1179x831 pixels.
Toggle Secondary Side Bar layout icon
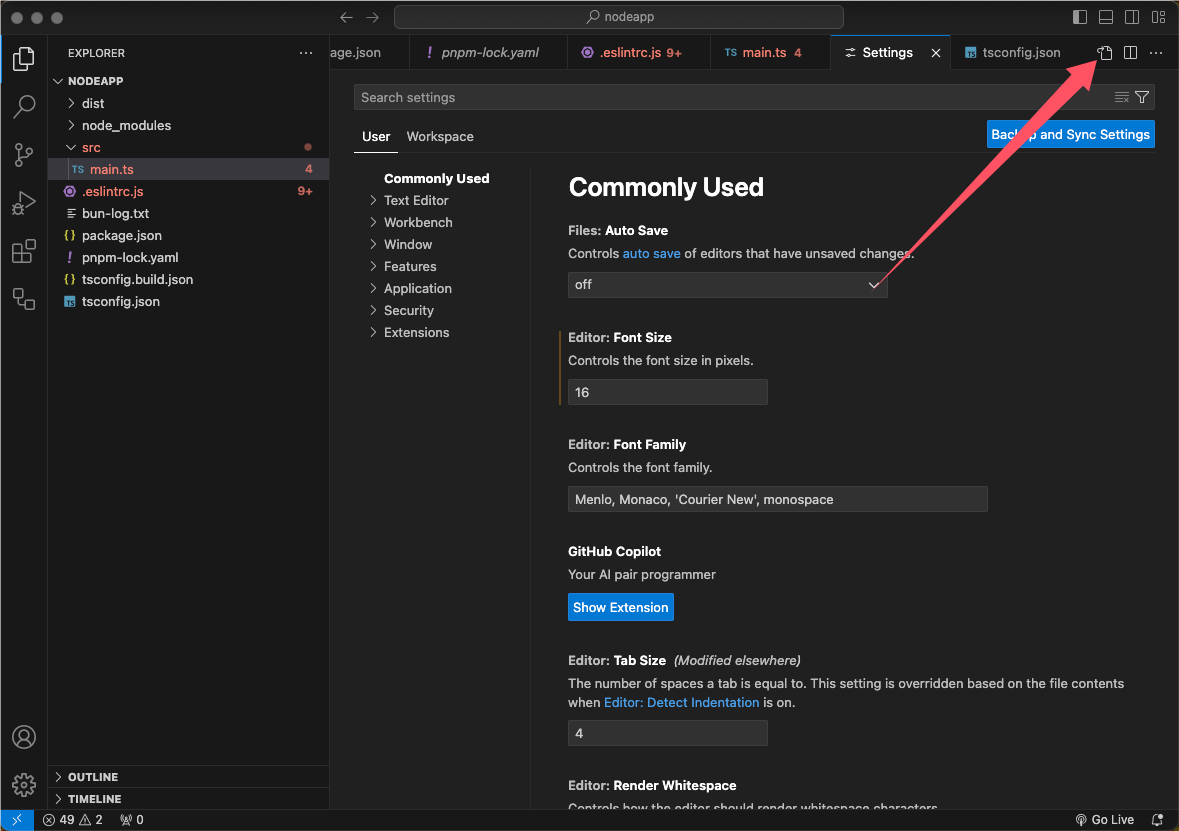[1132, 17]
